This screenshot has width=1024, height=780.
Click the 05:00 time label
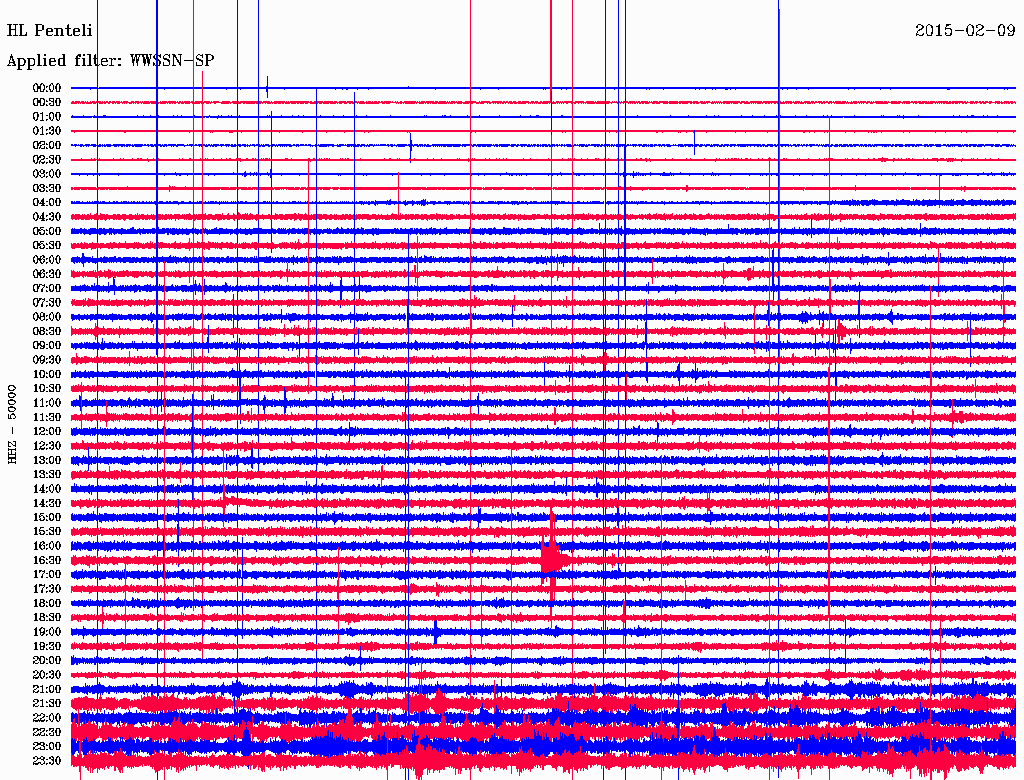click(x=46, y=231)
